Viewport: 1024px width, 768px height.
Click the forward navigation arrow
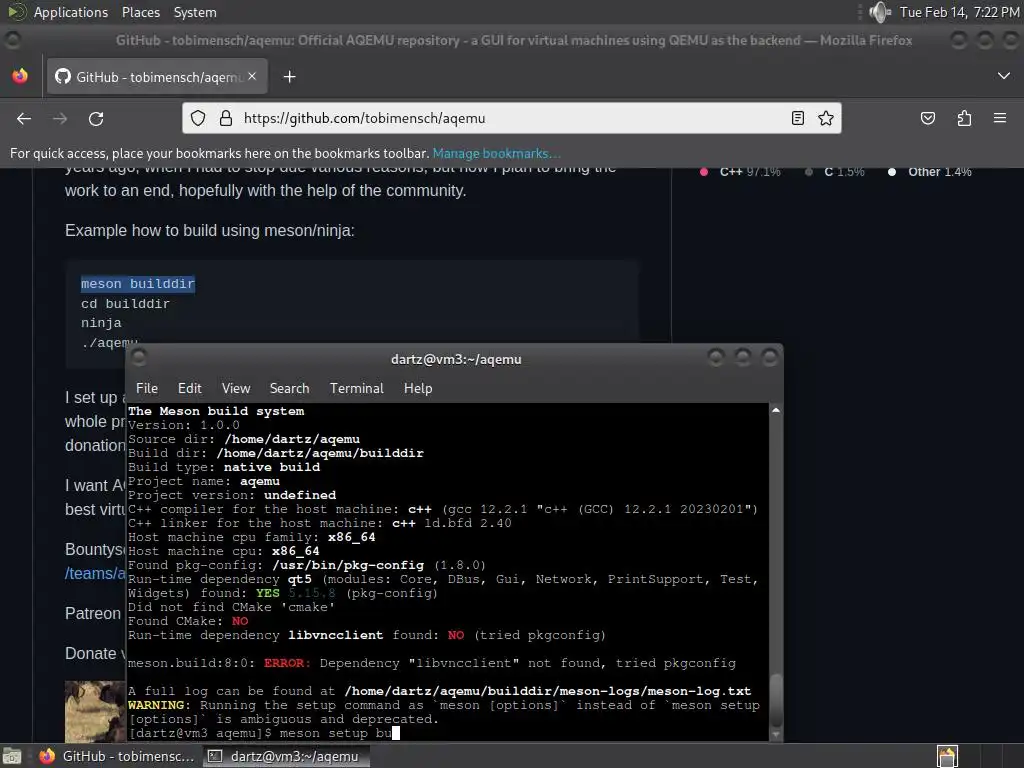click(x=60, y=118)
